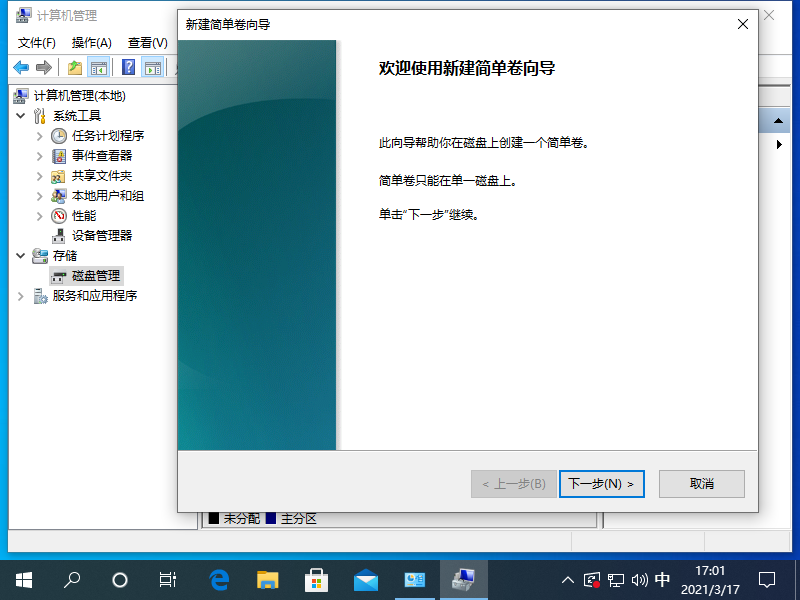
Task: Click the 未分配 legend color swatch
Action: point(214,518)
